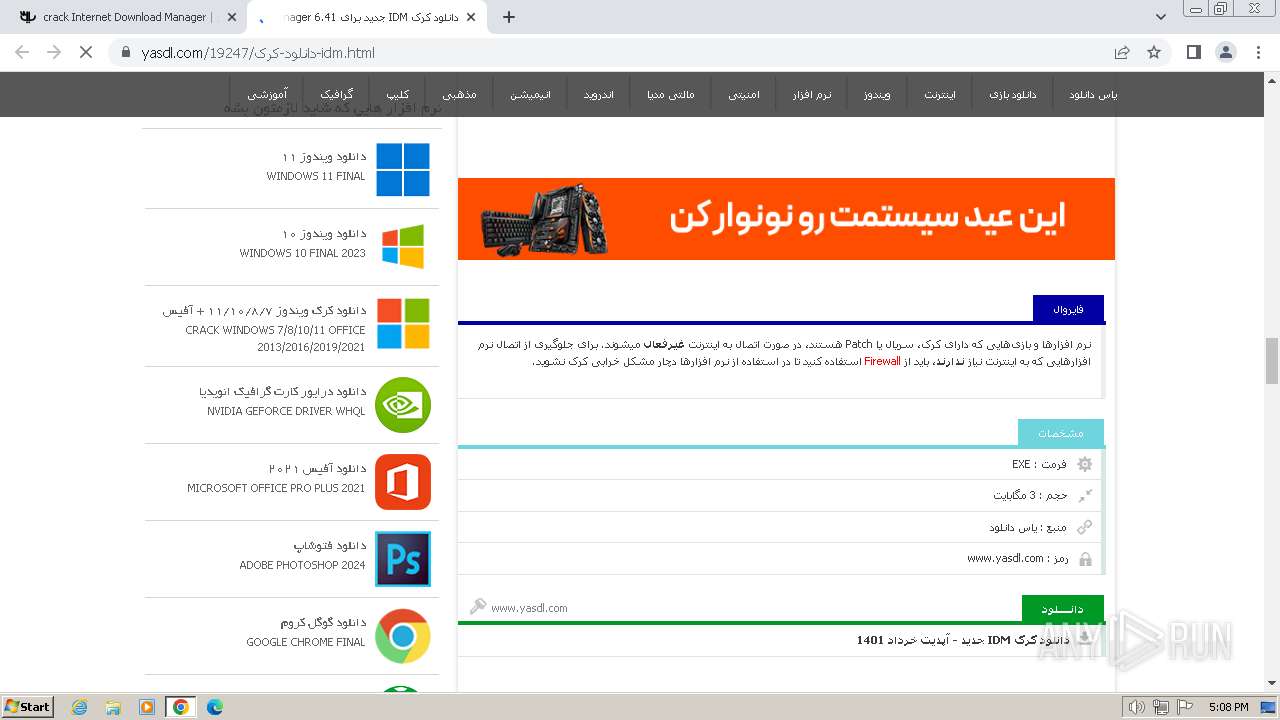
Task: Follow the red Firewall link
Action: [x=882, y=361]
